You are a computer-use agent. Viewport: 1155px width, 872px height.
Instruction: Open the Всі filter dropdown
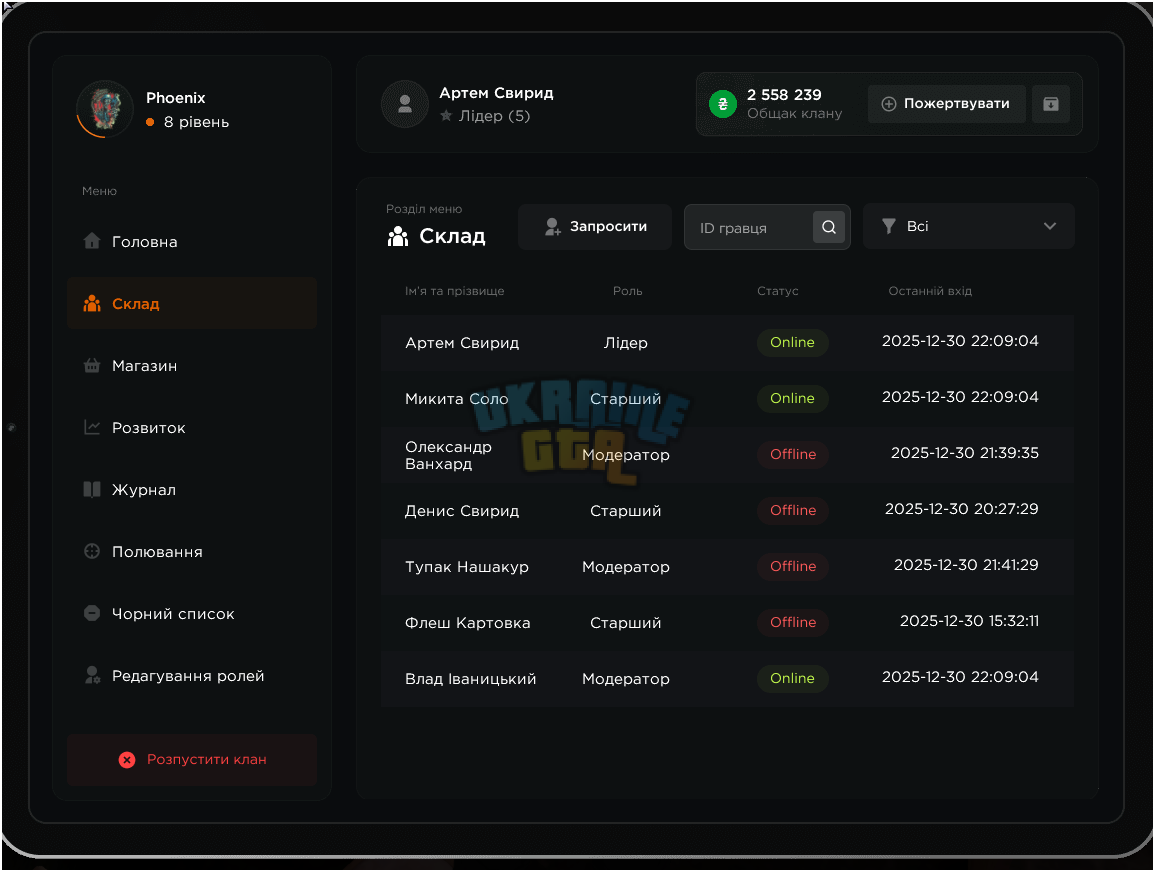click(969, 226)
